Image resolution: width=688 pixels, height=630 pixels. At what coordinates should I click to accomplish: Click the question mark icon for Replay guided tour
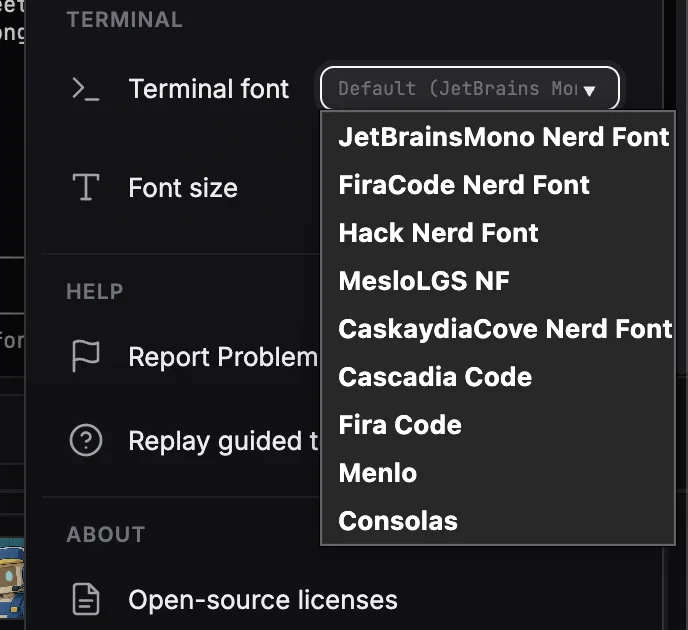tap(86, 440)
